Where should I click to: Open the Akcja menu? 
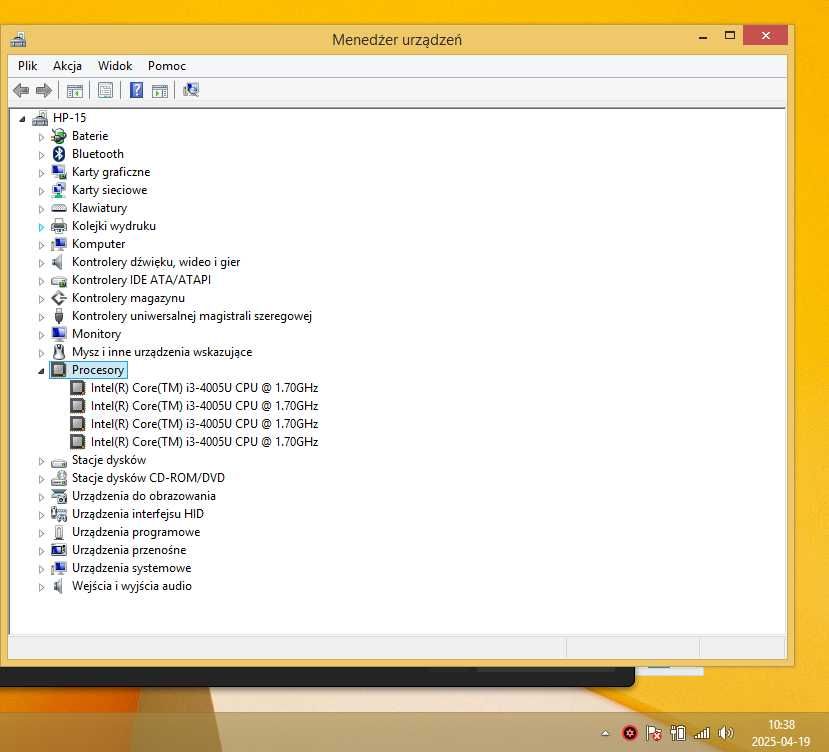tap(67, 66)
